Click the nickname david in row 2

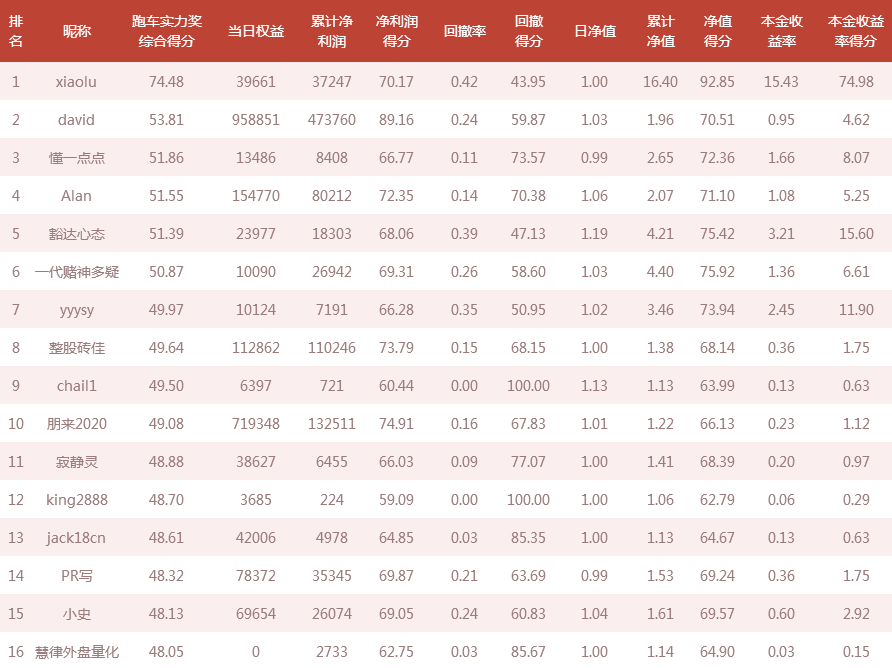(x=76, y=120)
